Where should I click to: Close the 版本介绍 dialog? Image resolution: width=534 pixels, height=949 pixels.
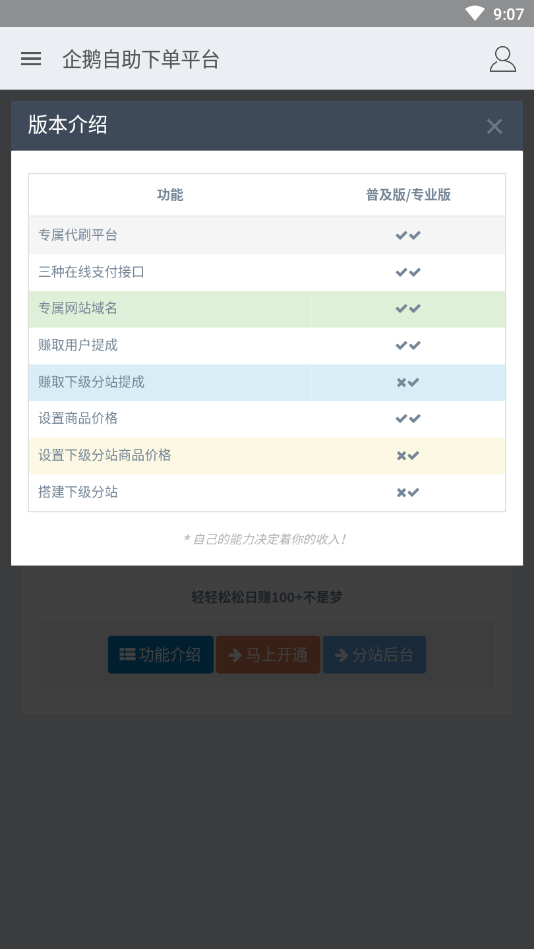[494, 126]
